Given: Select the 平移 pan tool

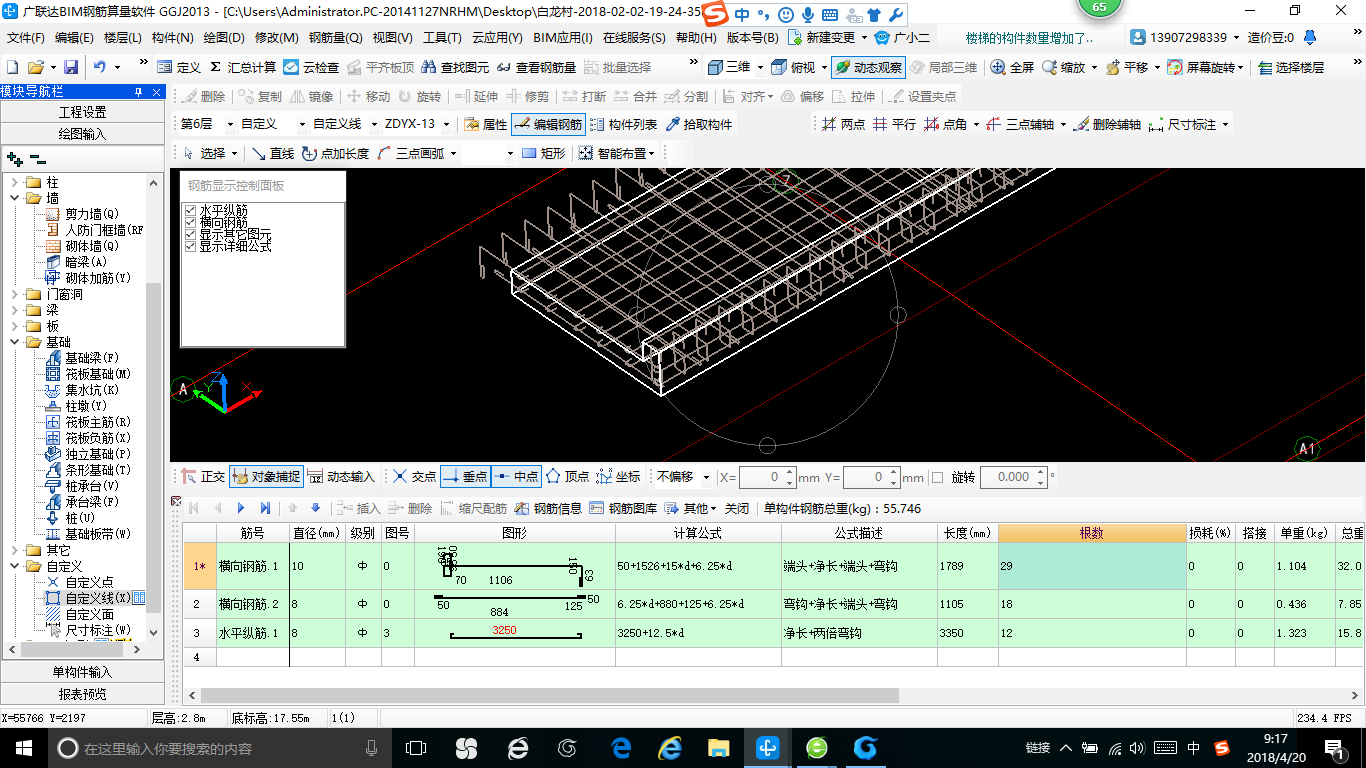Looking at the screenshot, I should pyautogui.click(x=1127, y=67).
